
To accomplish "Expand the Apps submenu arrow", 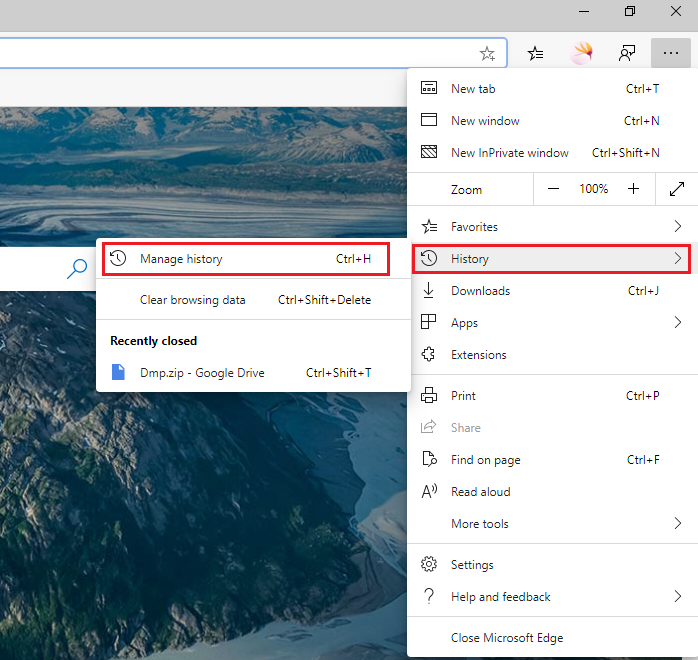I will 678,322.
